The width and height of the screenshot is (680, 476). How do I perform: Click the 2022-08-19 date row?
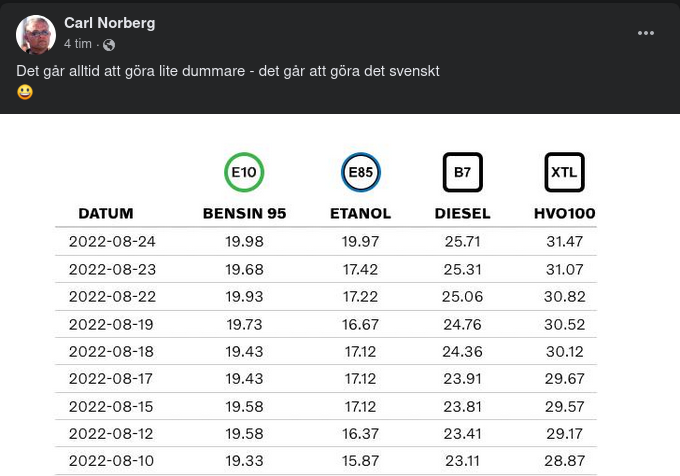pyautogui.click(x=112, y=324)
